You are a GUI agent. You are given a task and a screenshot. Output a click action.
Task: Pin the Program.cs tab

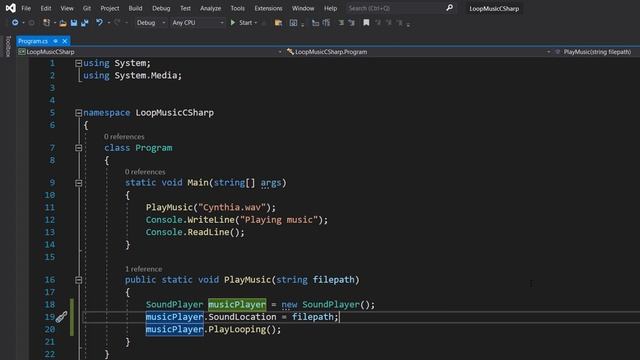tap(56, 41)
